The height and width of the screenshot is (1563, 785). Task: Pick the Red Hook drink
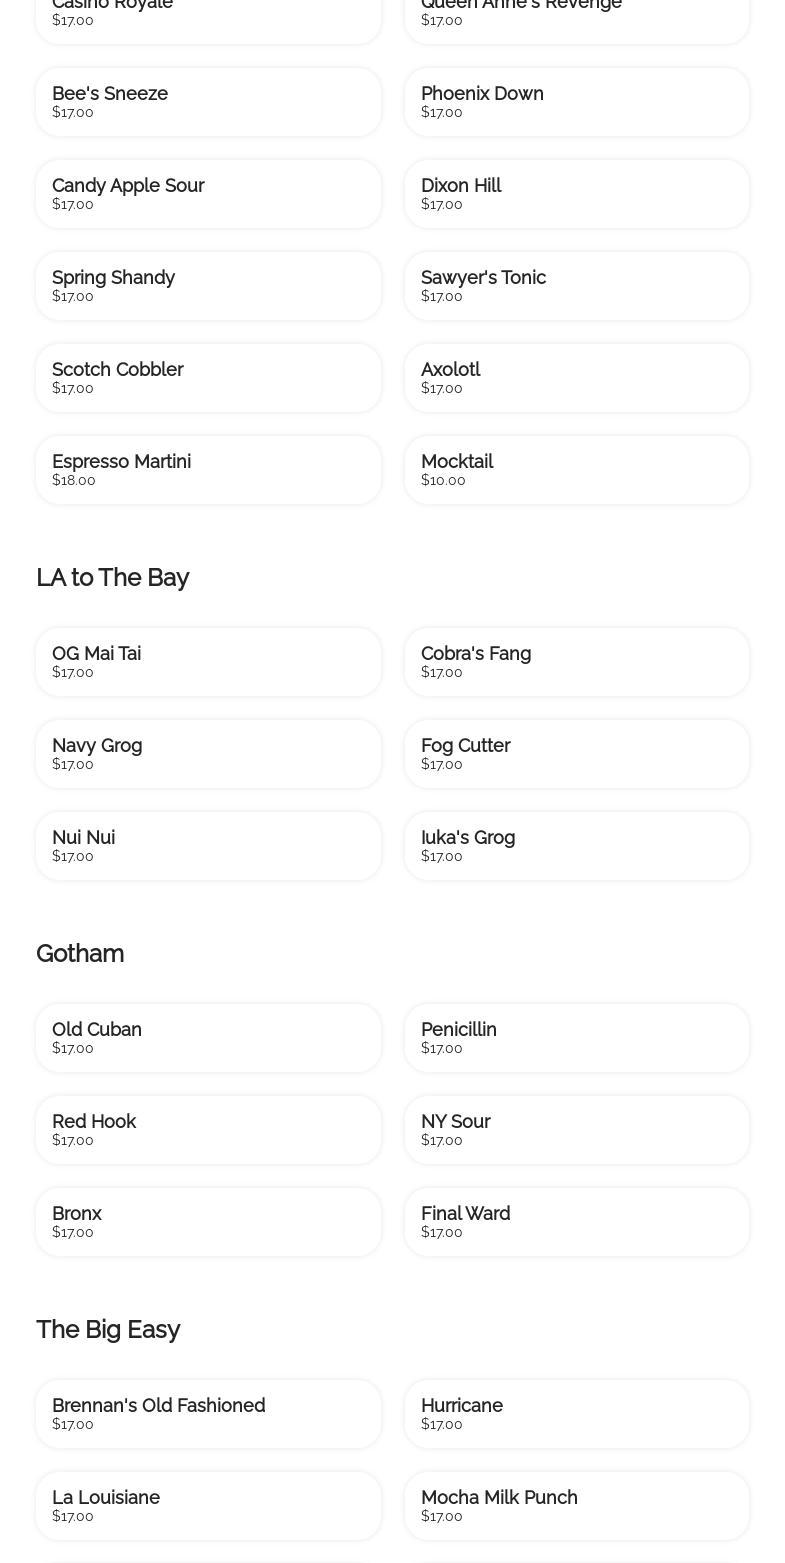point(208,1130)
